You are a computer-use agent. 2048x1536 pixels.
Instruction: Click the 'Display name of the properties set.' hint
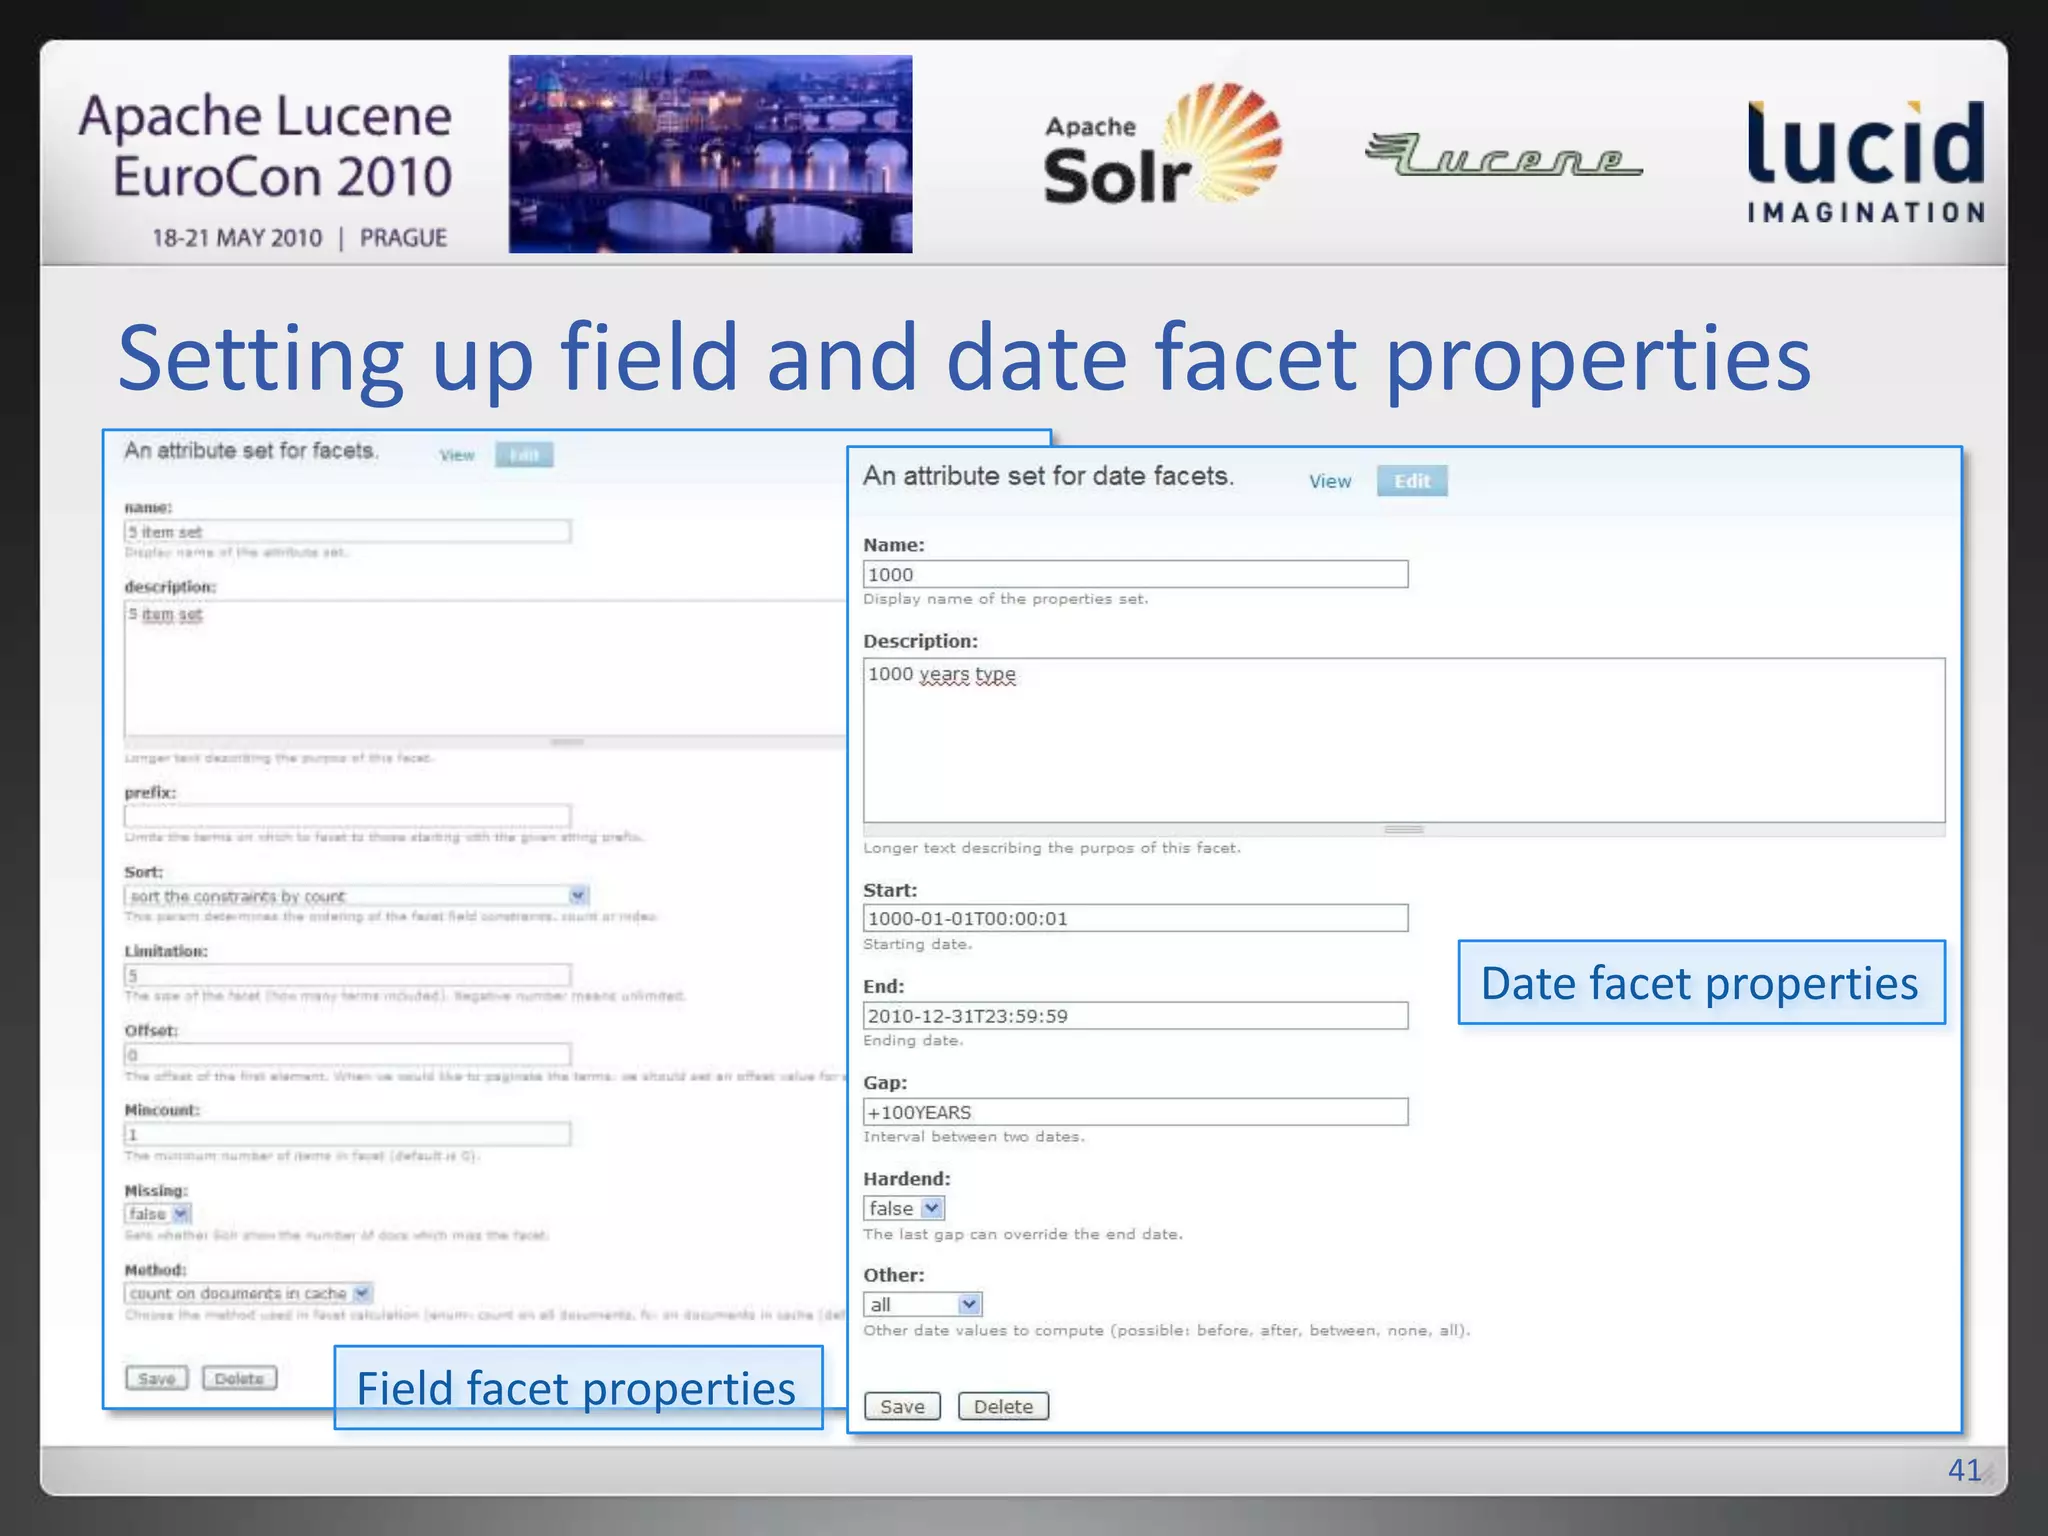pos(1005,599)
